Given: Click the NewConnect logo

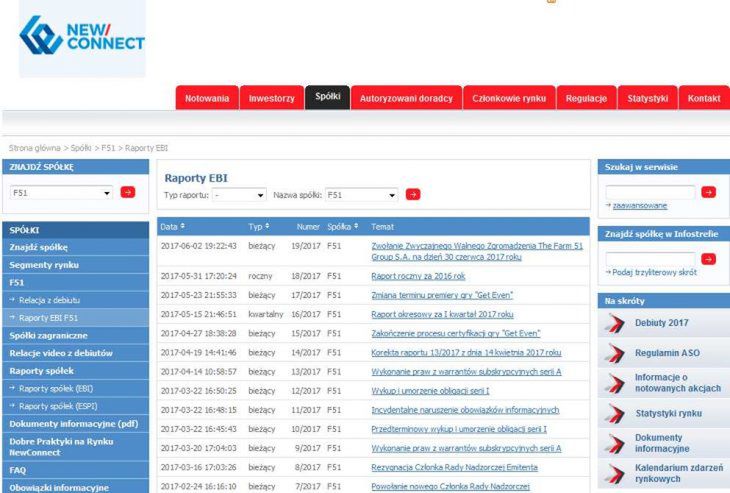Looking at the screenshot, I should coord(82,37).
